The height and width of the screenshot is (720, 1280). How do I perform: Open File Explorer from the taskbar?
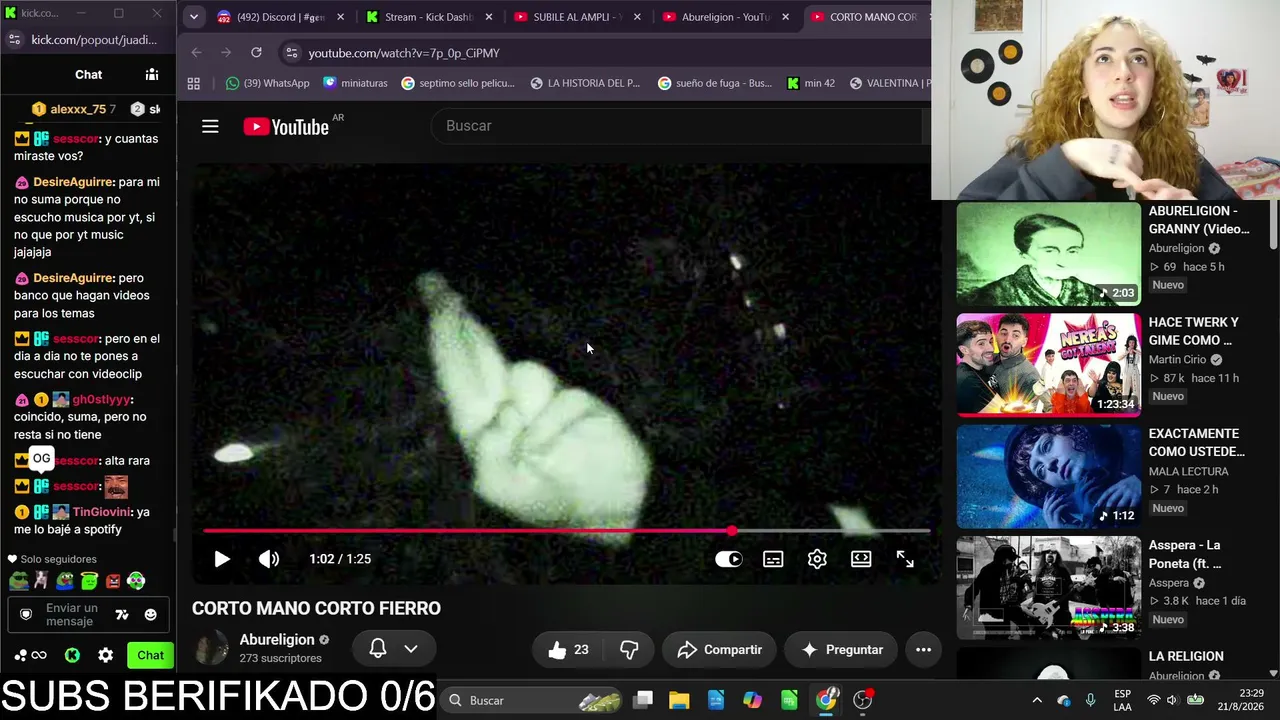[x=679, y=700]
